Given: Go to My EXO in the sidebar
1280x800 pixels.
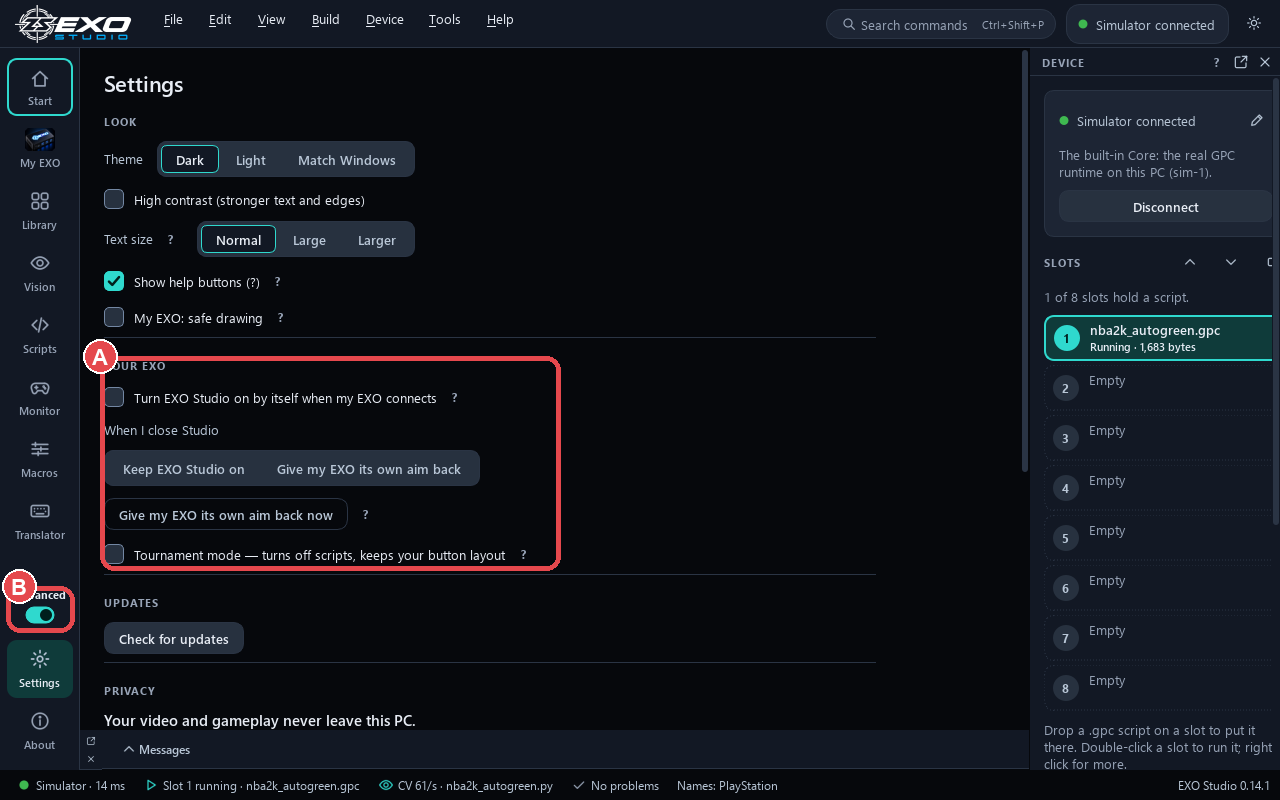Looking at the screenshot, I should click(40, 149).
